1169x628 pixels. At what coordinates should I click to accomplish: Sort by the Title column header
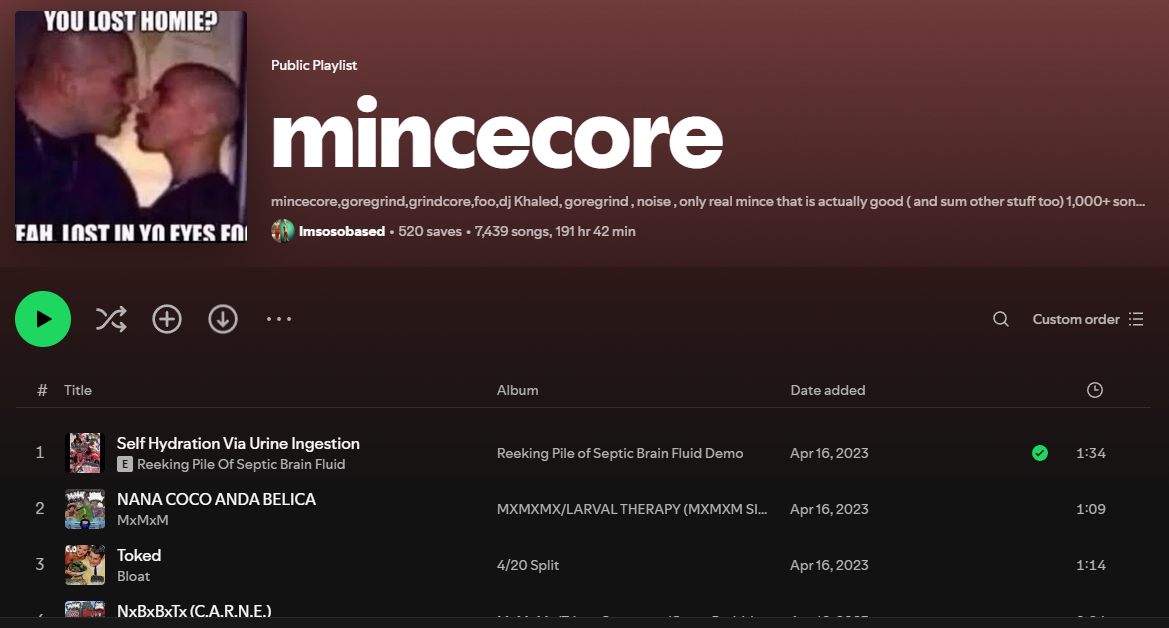[x=78, y=390]
